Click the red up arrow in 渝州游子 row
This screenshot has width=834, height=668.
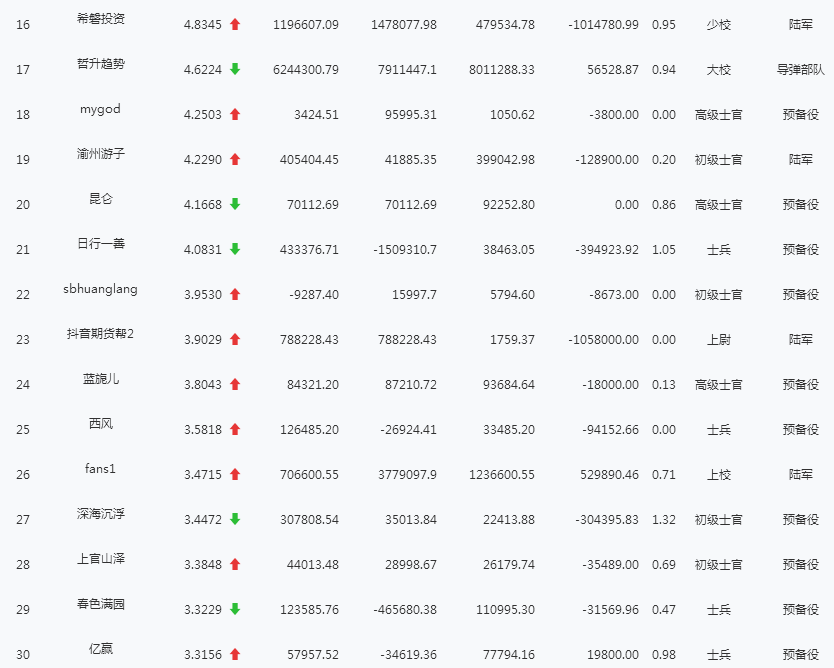pyautogui.click(x=235, y=159)
